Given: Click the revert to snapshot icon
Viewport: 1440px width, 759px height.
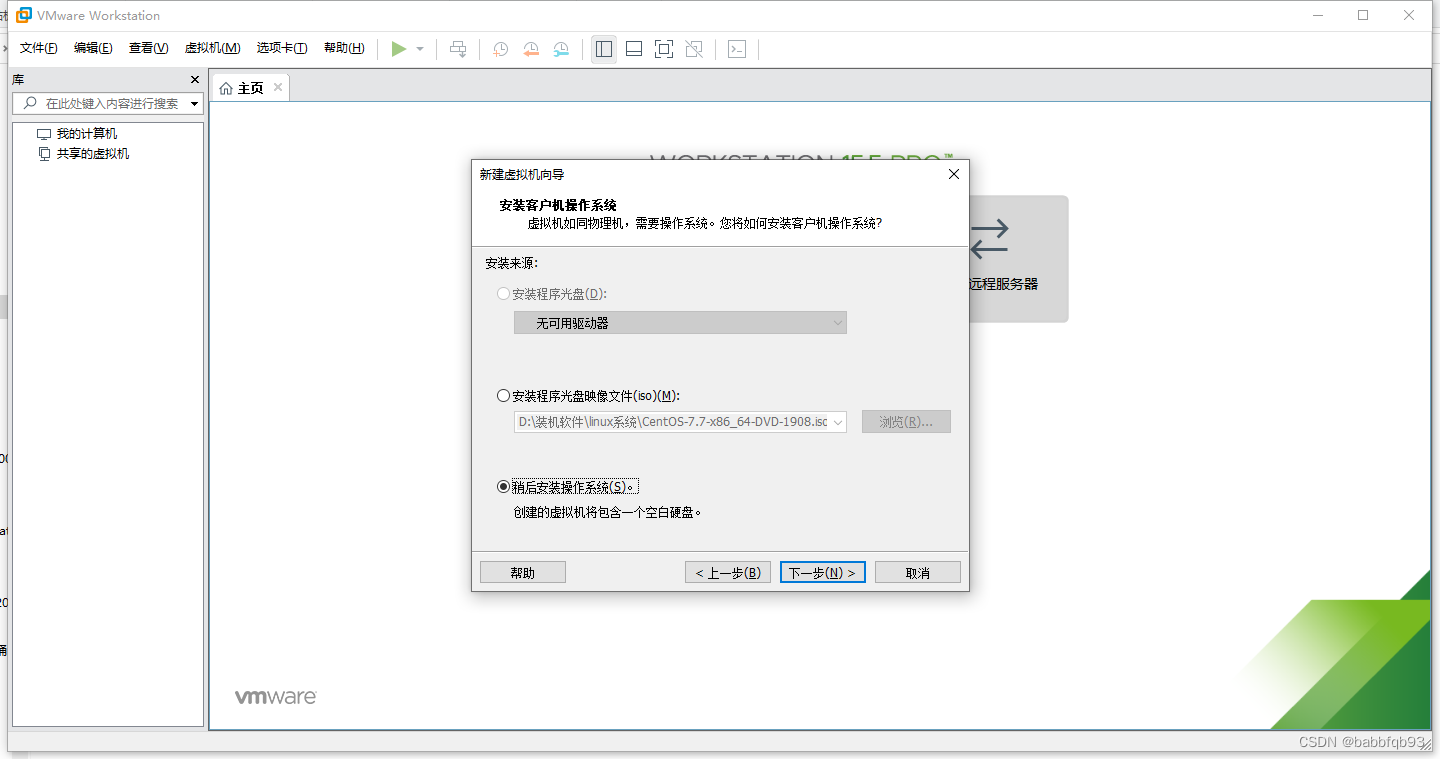Looking at the screenshot, I should [x=531, y=49].
